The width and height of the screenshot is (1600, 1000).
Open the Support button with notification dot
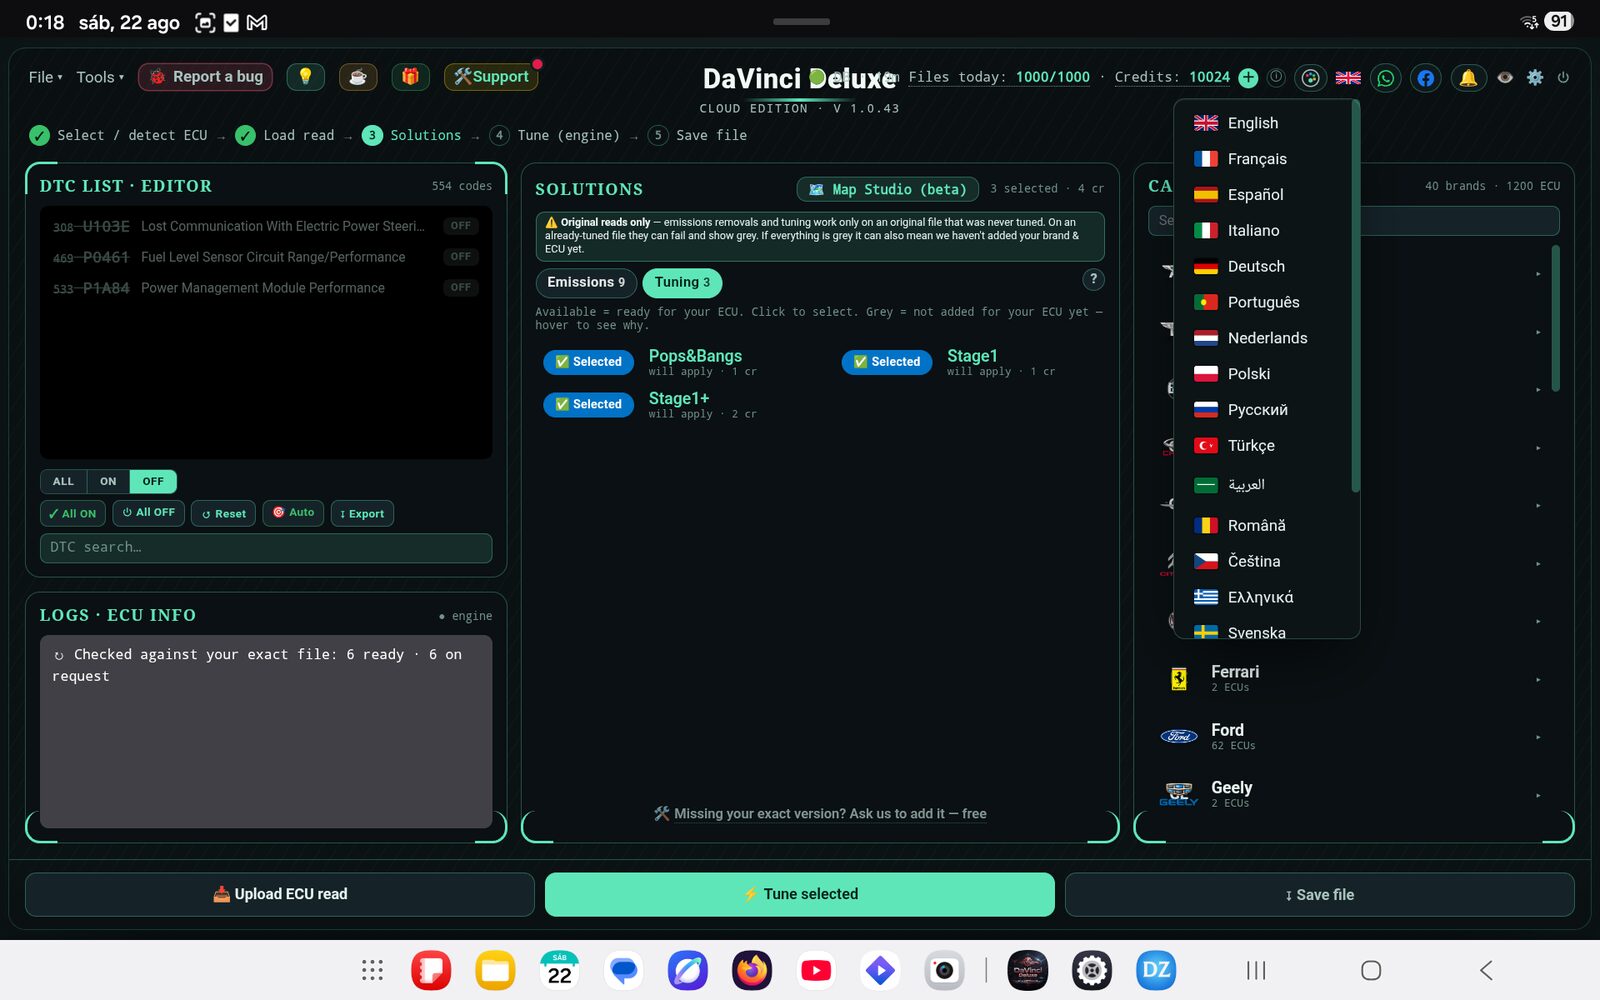(x=491, y=77)
